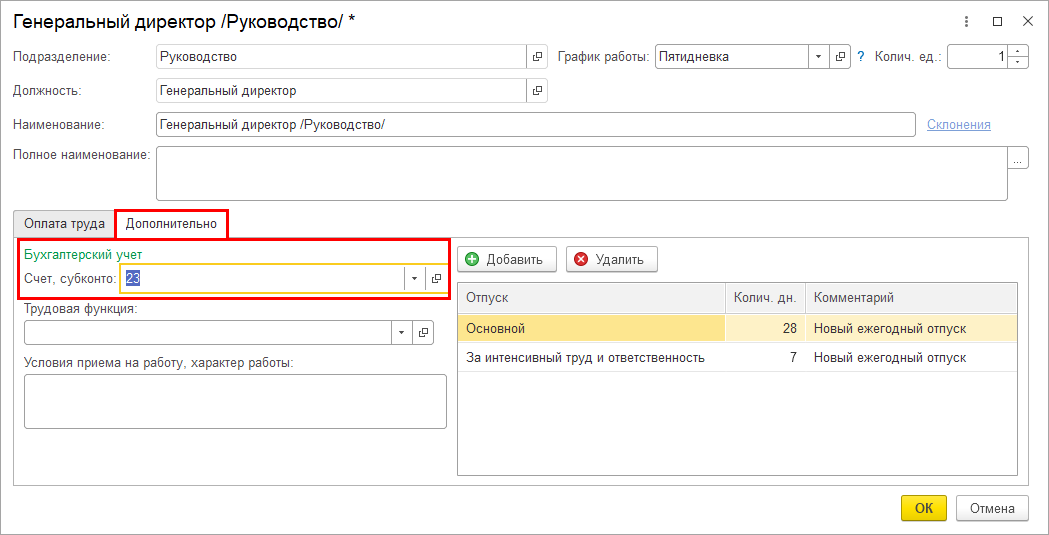Open the Счет, субконто selection icon
This screenshot has height=535, width=1049.
(x=436, y=279)
